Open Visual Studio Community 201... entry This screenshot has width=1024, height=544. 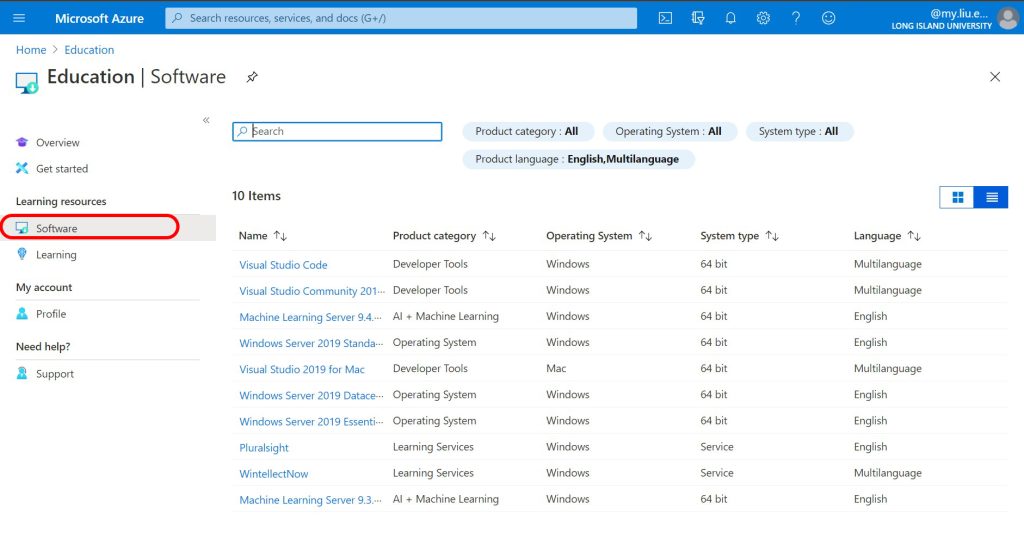[x=312, y=291]
